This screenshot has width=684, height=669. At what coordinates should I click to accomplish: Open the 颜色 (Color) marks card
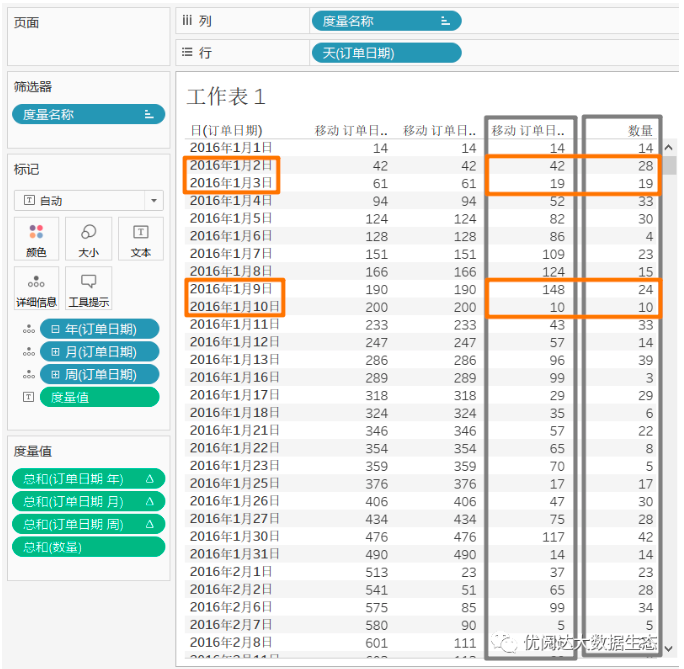(37, 240)
